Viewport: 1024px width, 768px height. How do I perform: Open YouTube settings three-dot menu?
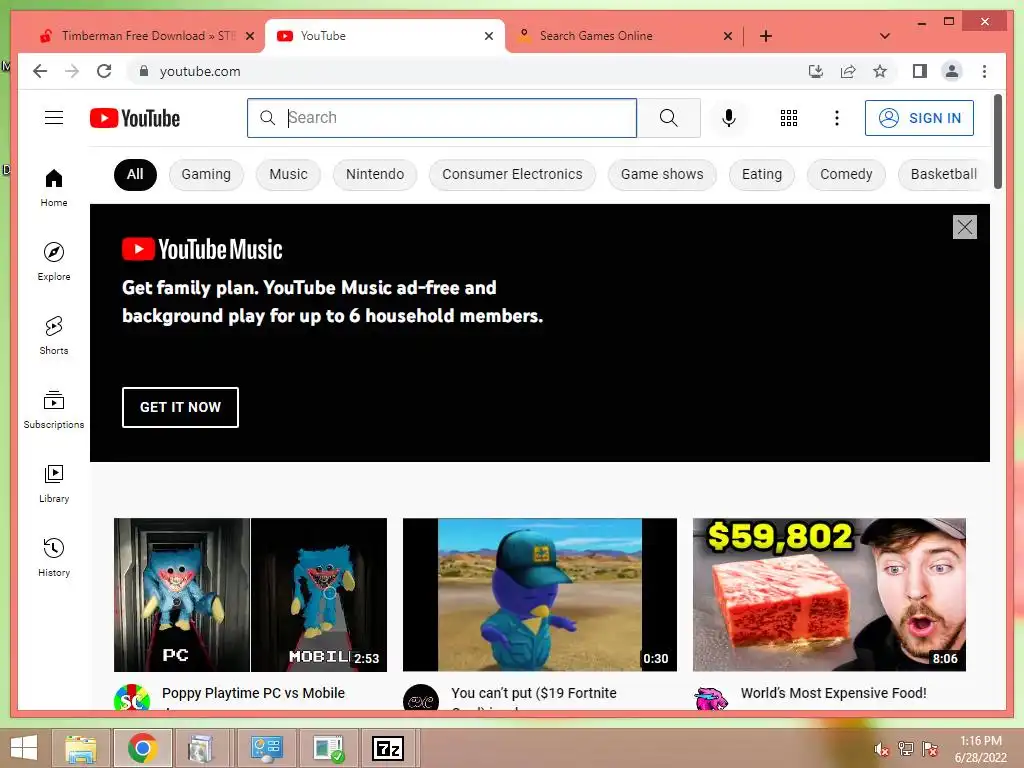[837, 118]
